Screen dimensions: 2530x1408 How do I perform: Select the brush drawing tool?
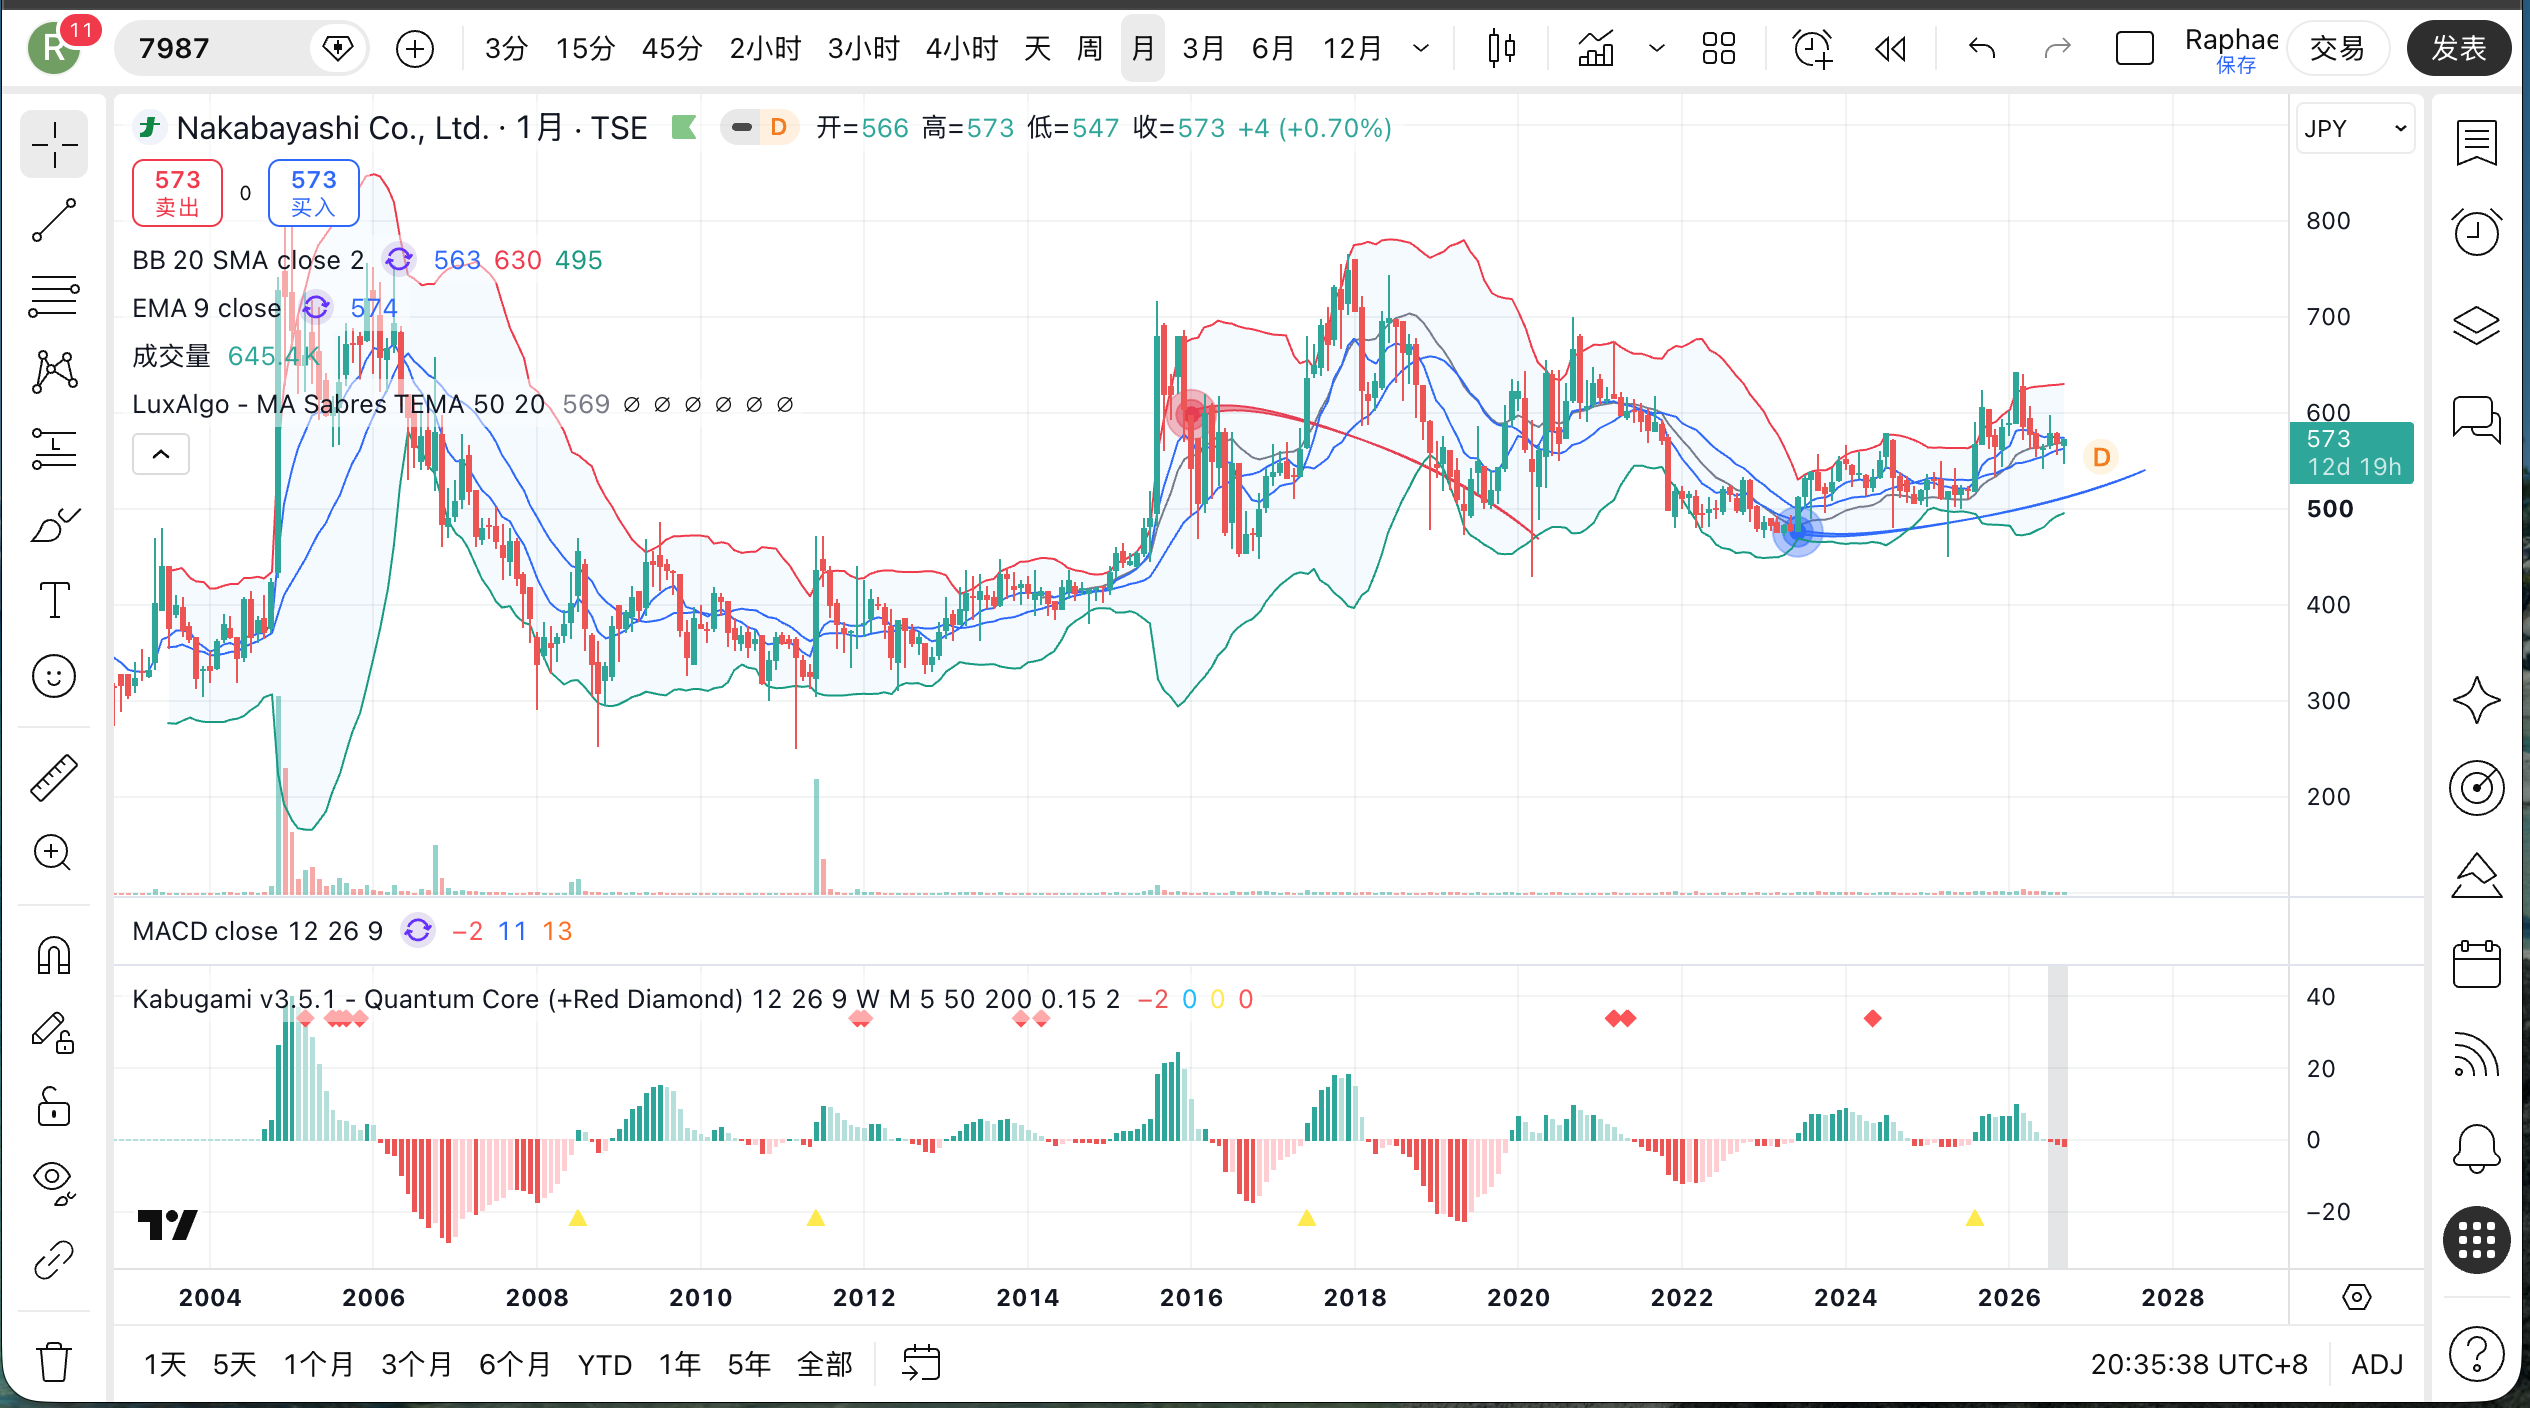(54, 524)
